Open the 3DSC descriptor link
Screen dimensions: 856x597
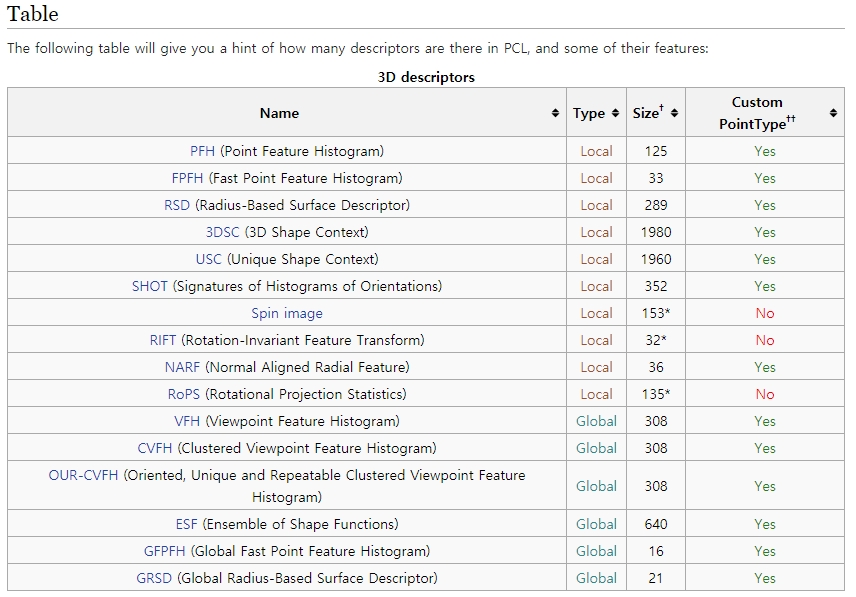[222, 233]
